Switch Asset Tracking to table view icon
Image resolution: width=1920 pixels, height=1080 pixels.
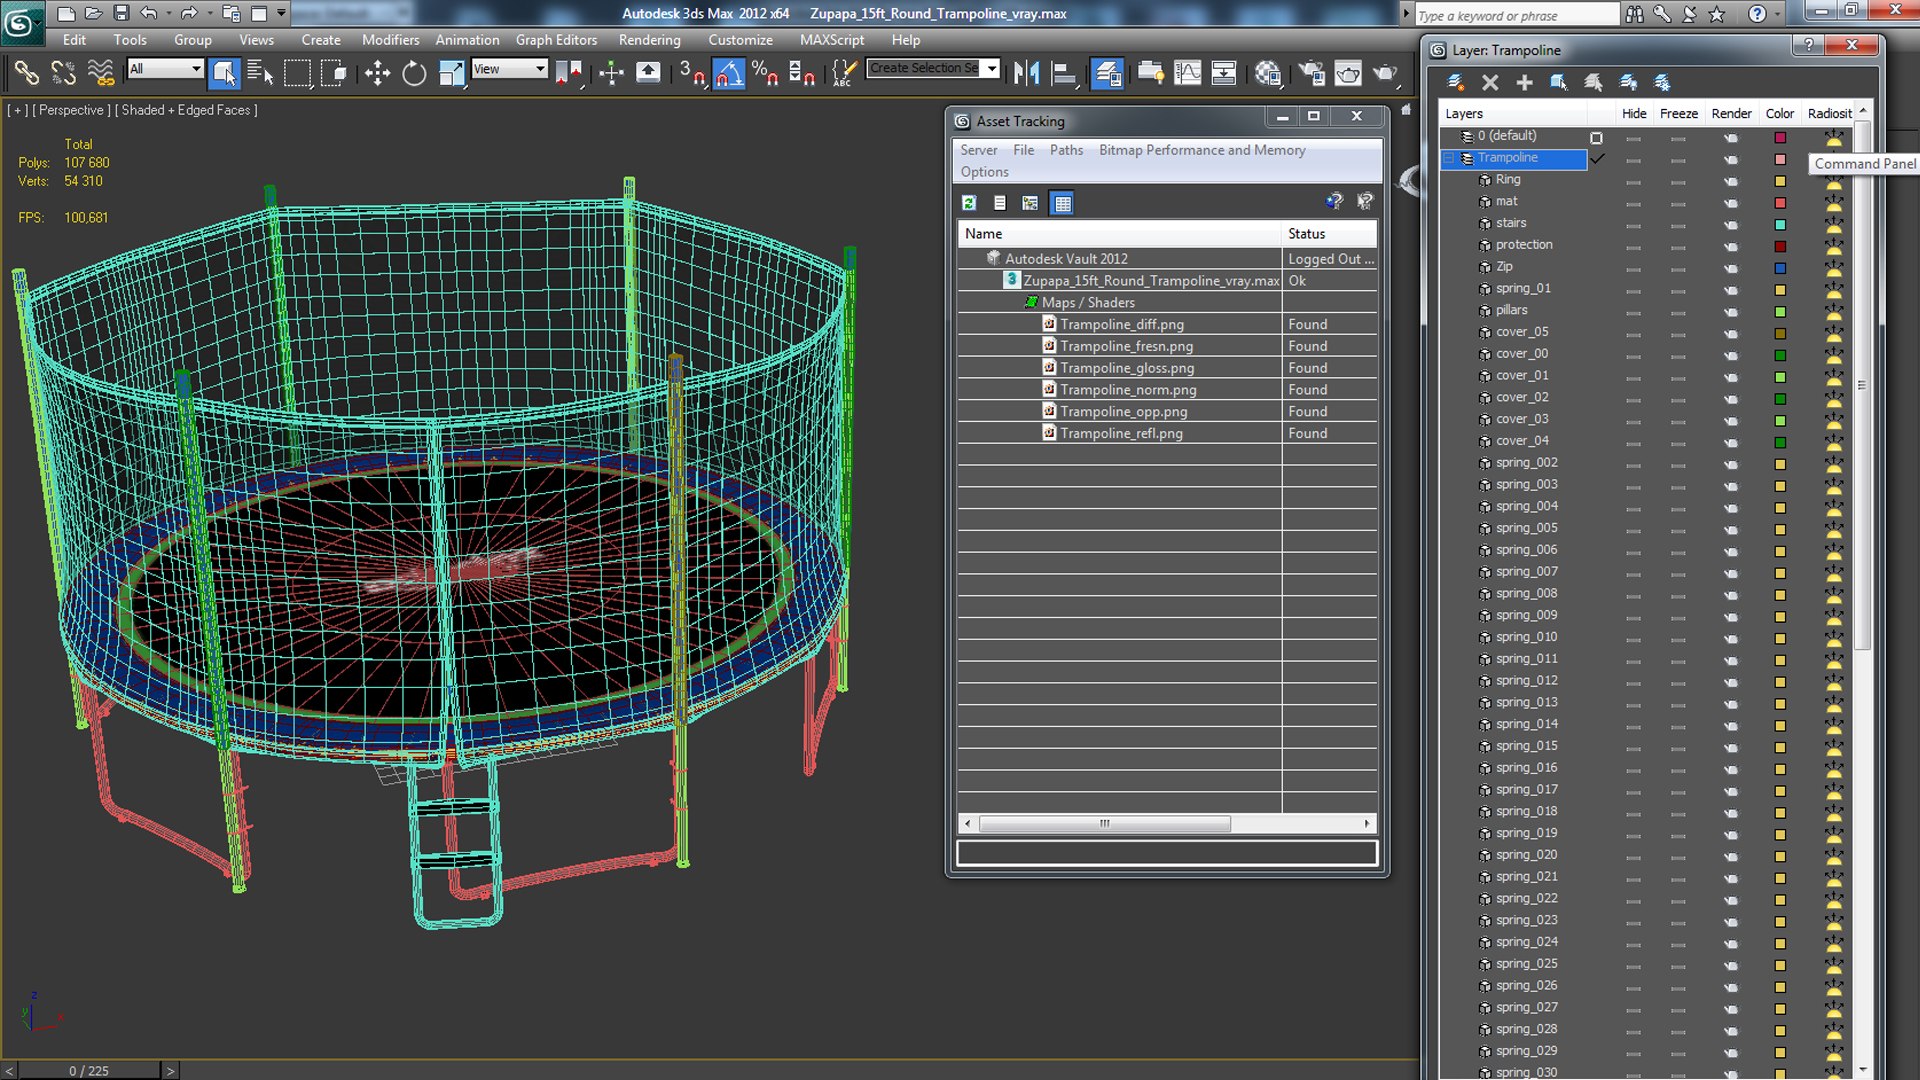[1062, 203]
